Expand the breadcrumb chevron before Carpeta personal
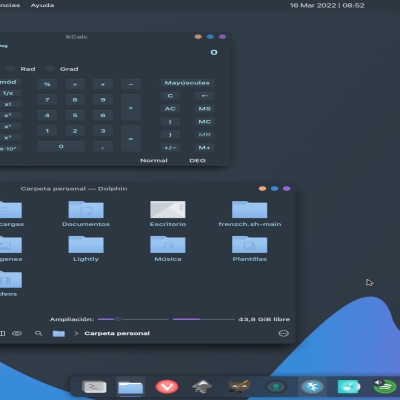Screen dimensions: 400x400 76,333
